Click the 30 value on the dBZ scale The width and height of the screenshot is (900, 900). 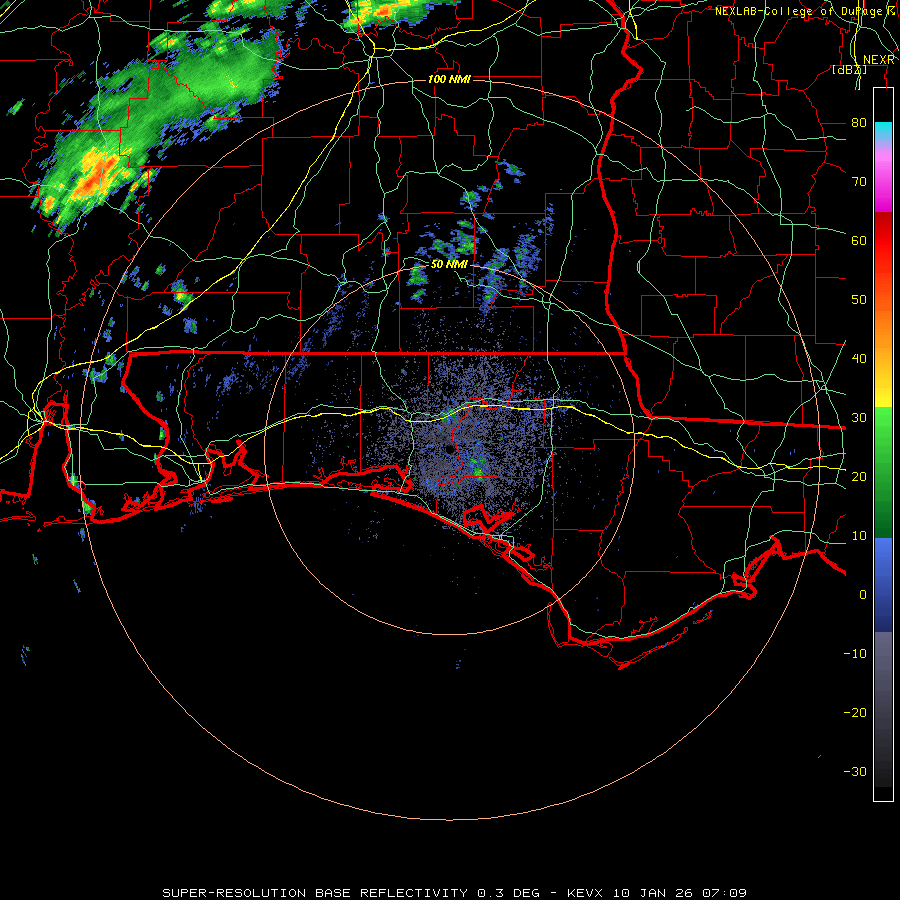pos(859,418)
